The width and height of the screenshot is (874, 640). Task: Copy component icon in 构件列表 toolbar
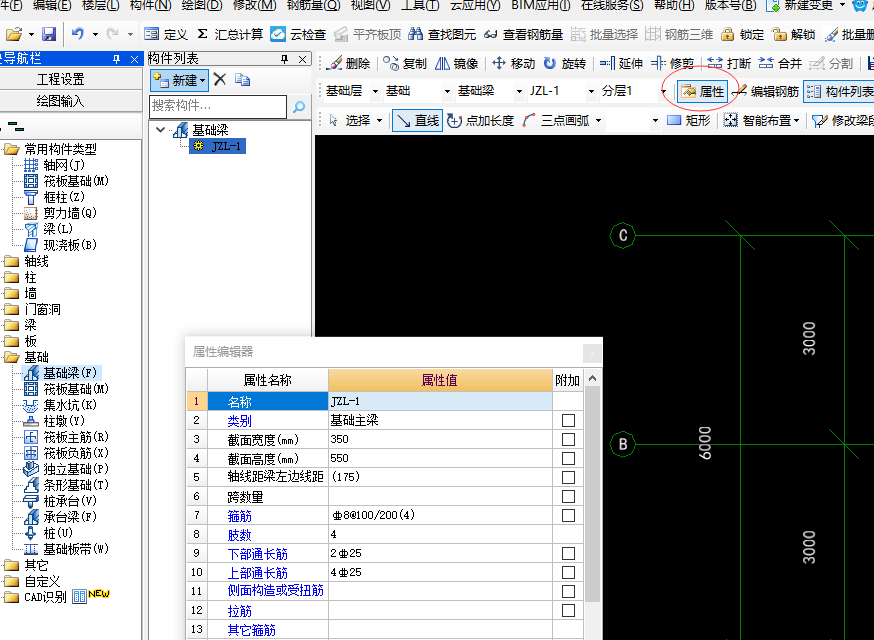(x=242, y=80)
